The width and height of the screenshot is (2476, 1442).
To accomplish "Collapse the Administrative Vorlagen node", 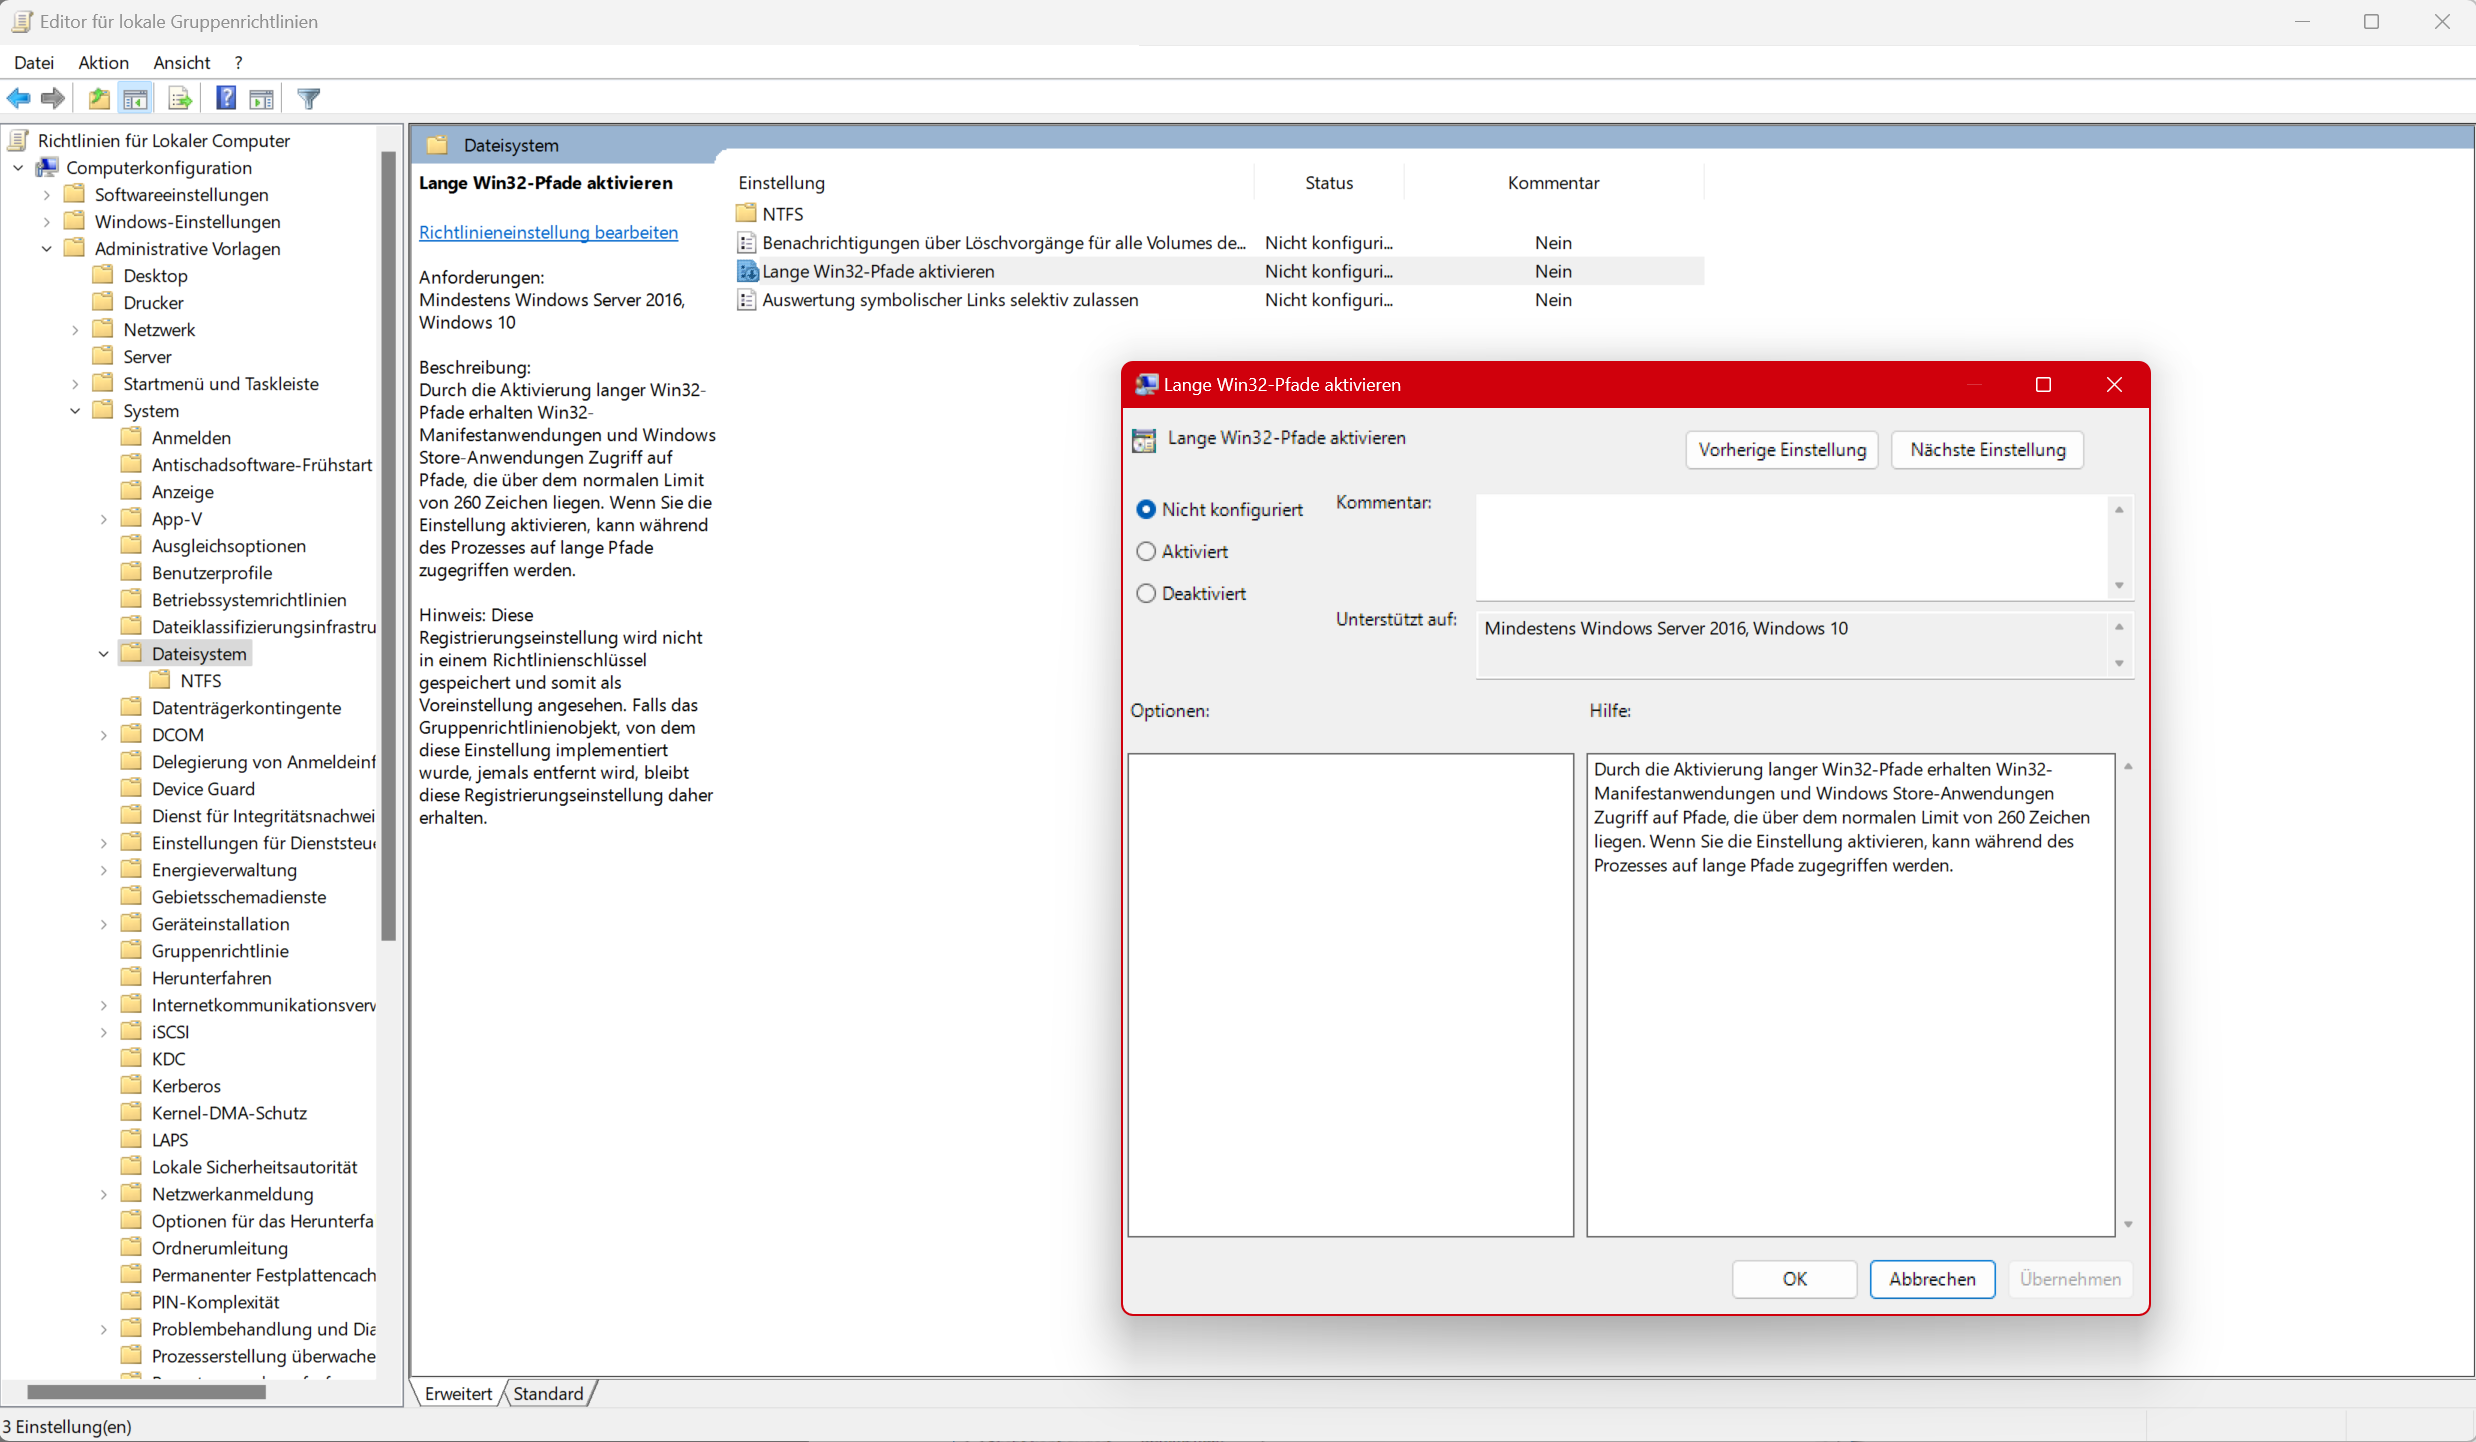I will click(x=46, y=249).
